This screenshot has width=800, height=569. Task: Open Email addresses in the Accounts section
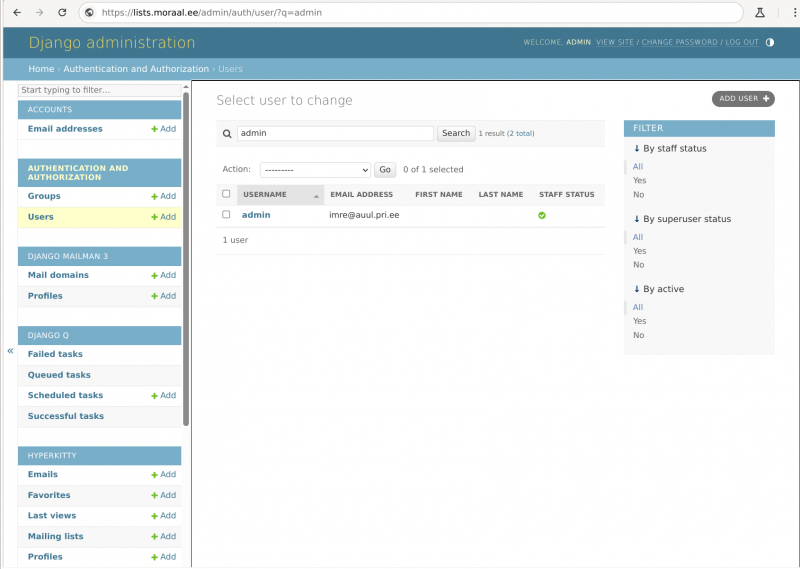pyautogui.click(x=65, y=129)
